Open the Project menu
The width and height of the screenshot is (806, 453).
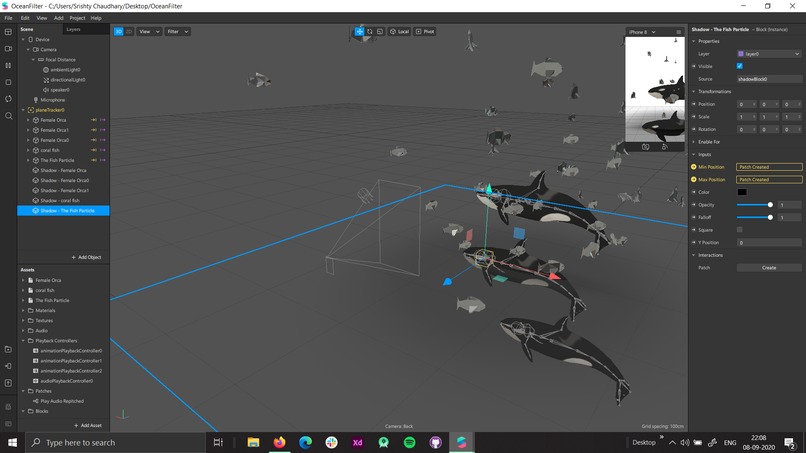[x=77, y=18]
